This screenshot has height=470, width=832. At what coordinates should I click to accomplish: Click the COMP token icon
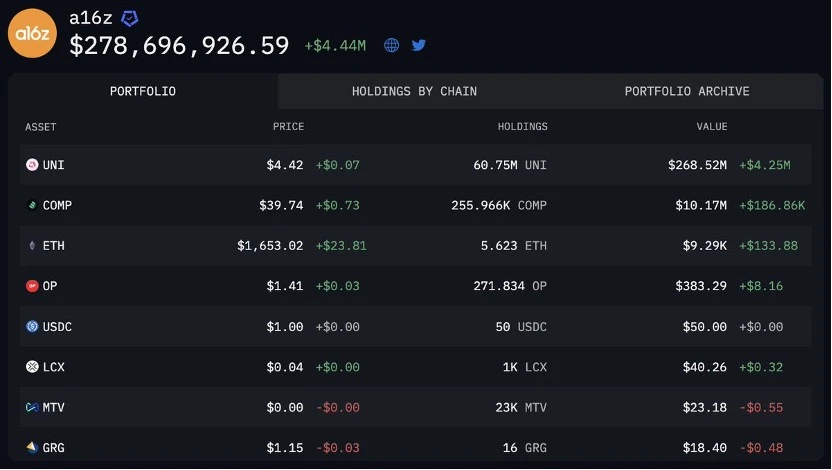point(32,205)
